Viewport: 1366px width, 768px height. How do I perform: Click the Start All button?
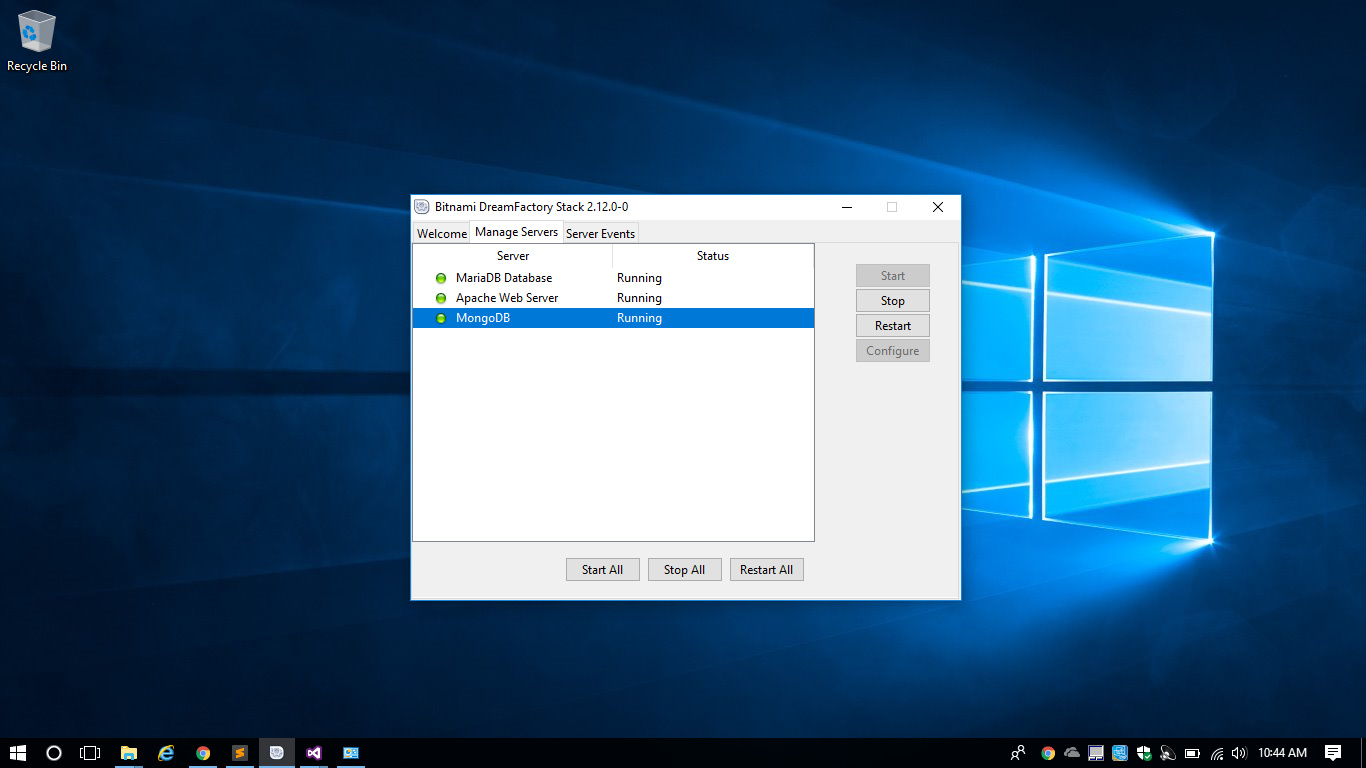pos(603,570)
